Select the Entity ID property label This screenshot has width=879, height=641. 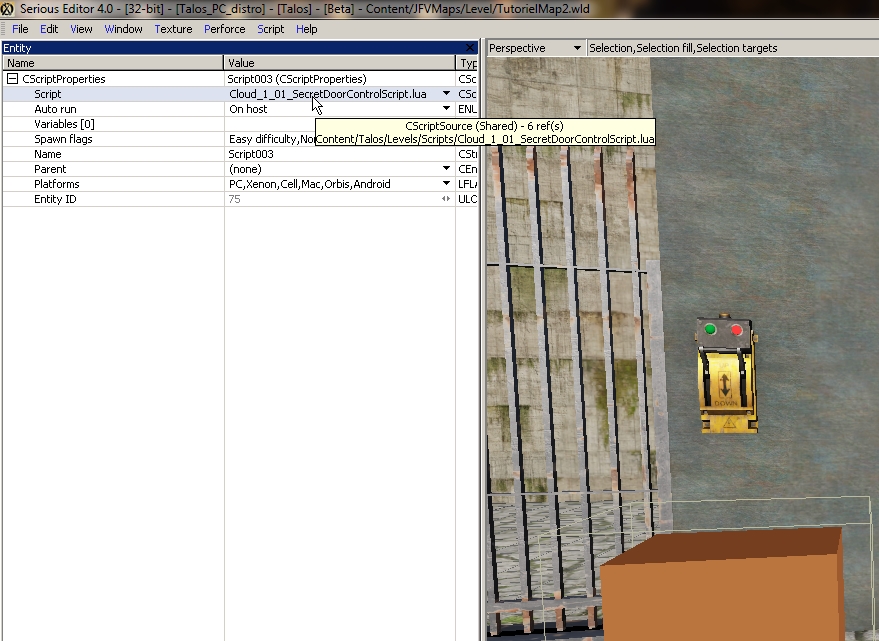click(x=55, y=199)
